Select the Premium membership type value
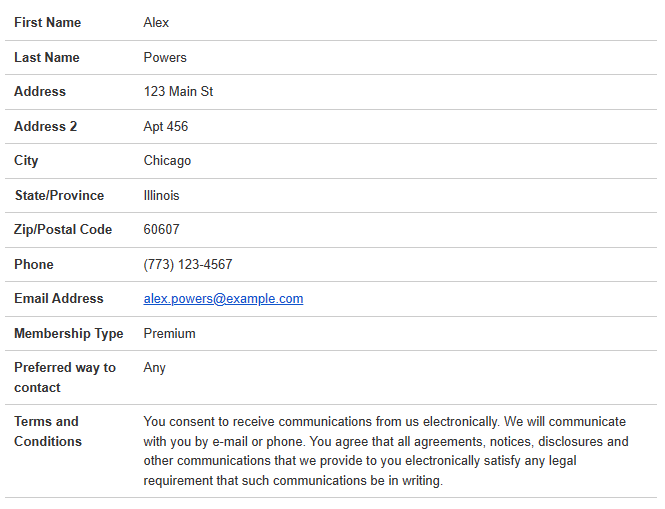665x509 pixels. (x=169, y=334)
